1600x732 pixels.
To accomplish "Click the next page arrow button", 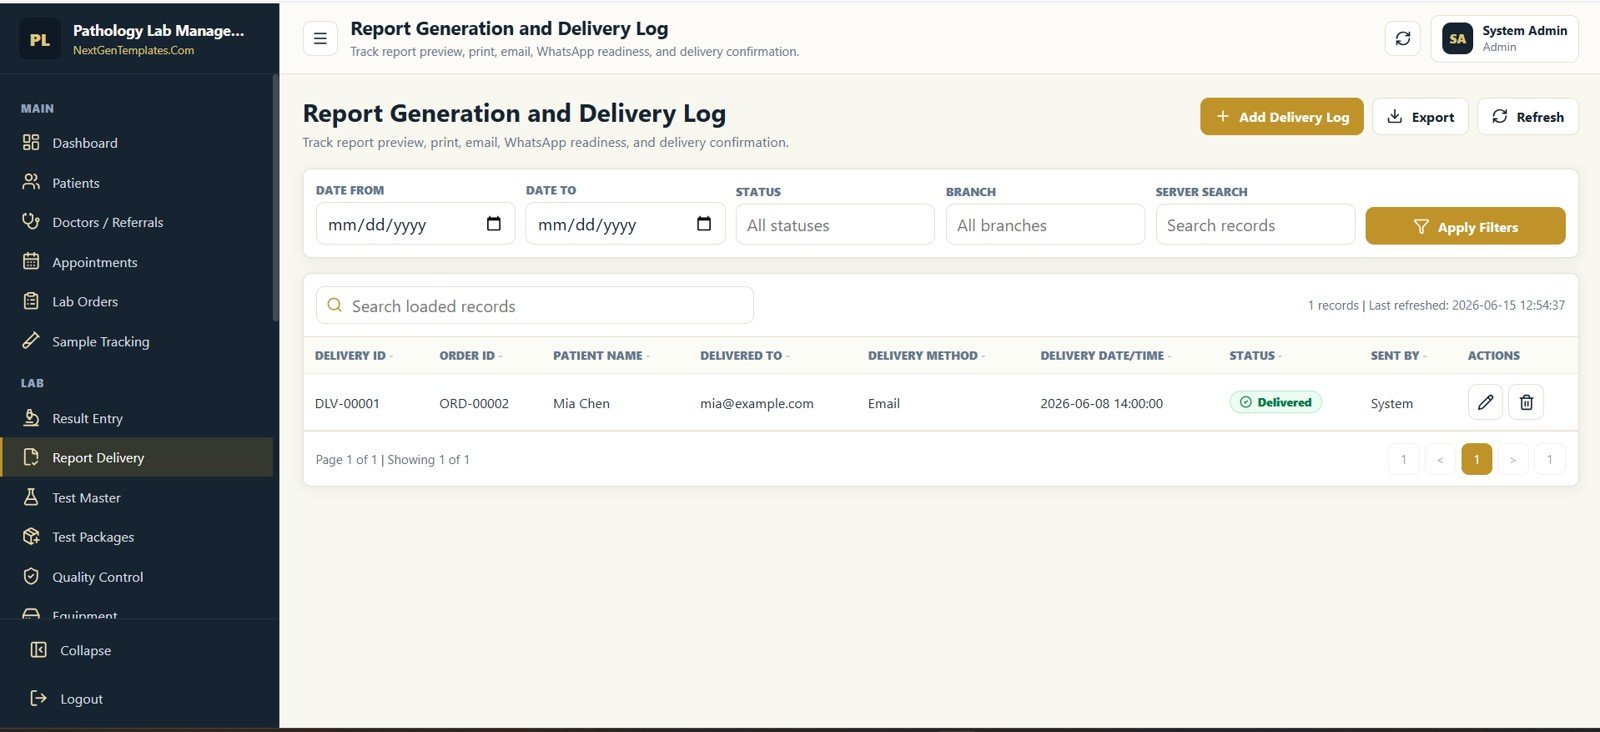I will pyautogui.click(x=1513, y=459).
